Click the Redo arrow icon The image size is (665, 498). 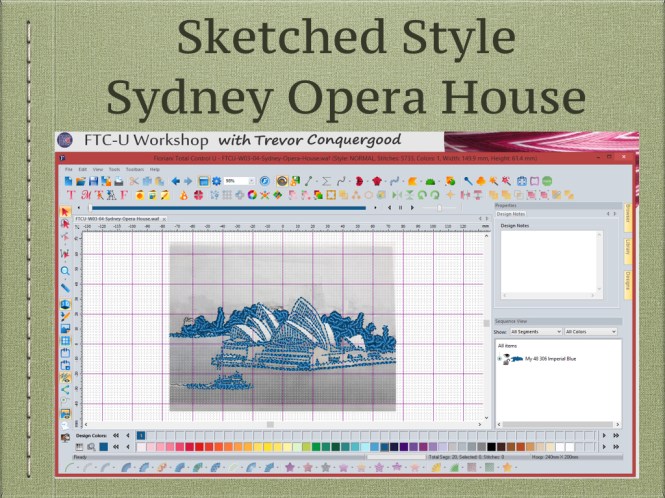coord(188,181)
